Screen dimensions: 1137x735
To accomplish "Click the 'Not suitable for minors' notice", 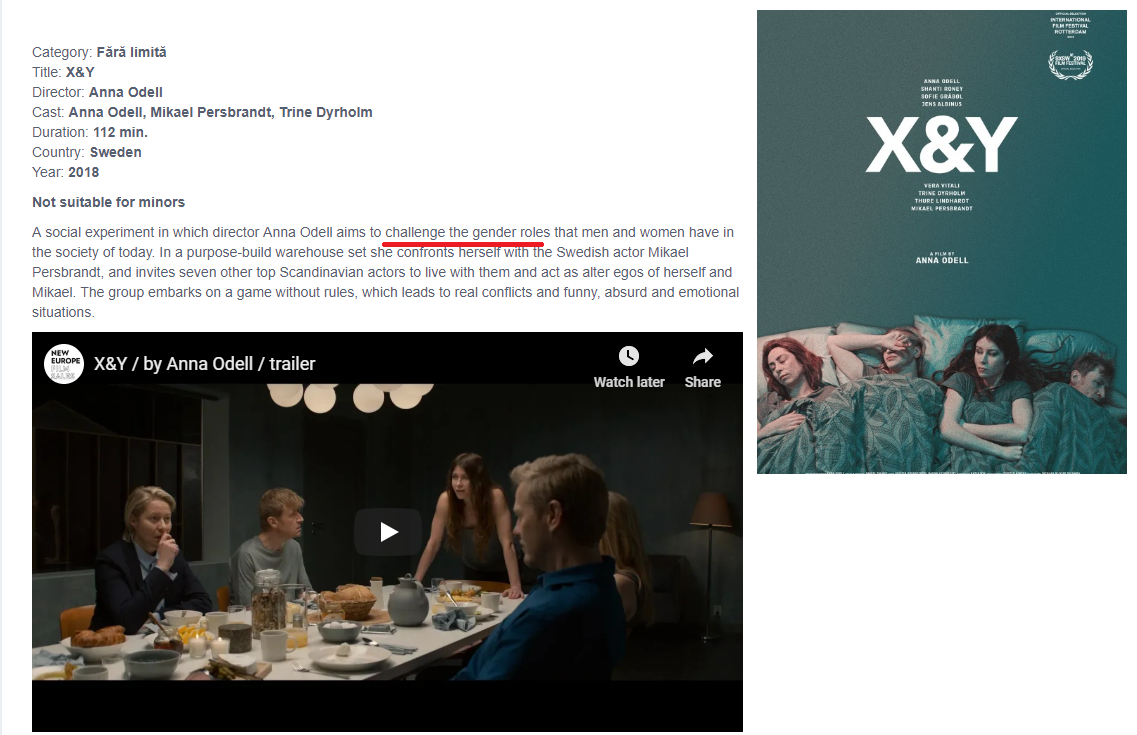I will click(x=108, y=202).
